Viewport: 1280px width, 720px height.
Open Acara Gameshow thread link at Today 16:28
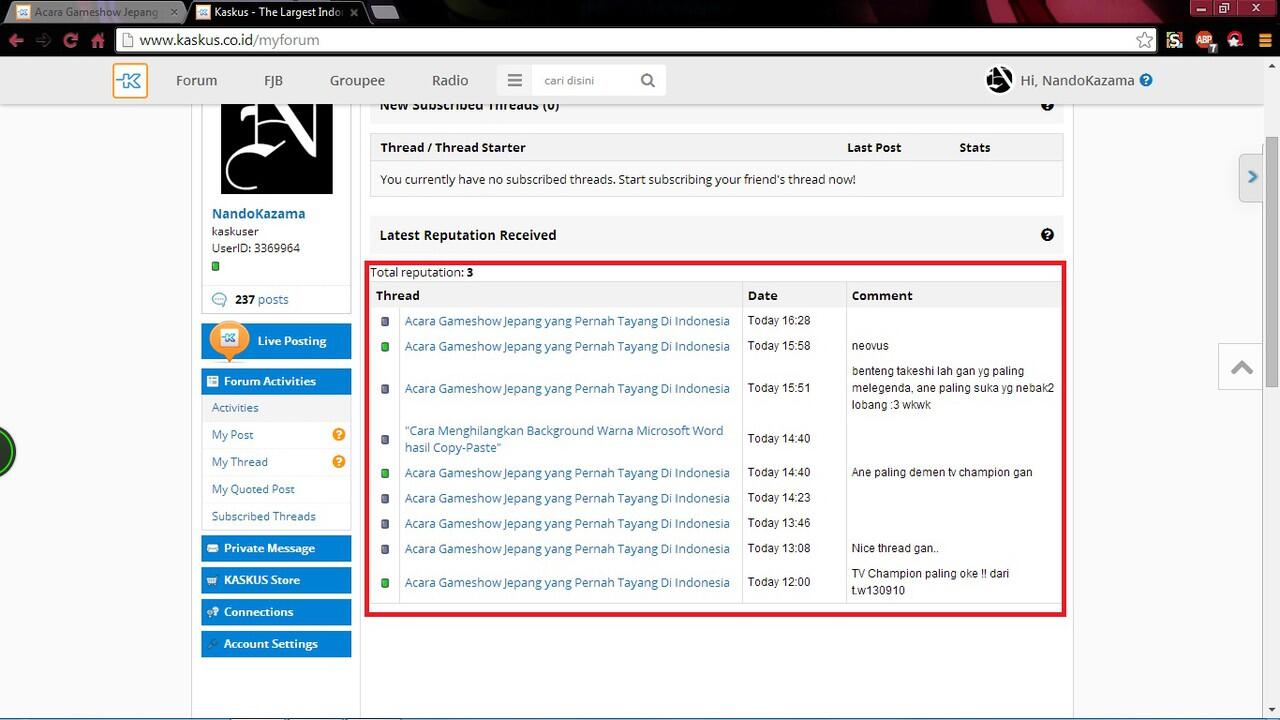(x=567, y=321)
